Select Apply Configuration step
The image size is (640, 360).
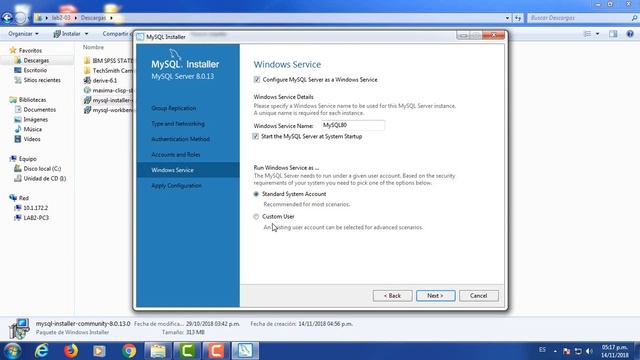176,186
